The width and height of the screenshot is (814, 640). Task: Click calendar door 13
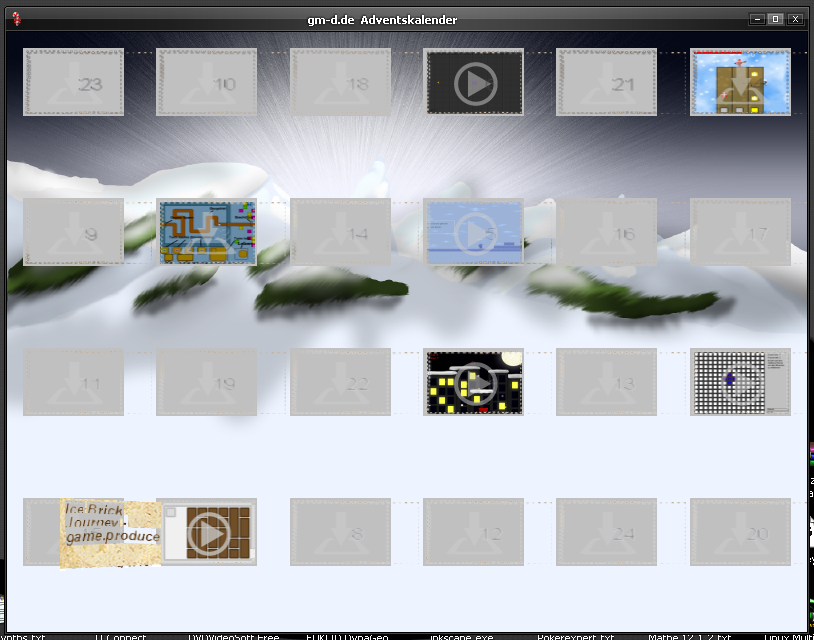tap(606, 382)
